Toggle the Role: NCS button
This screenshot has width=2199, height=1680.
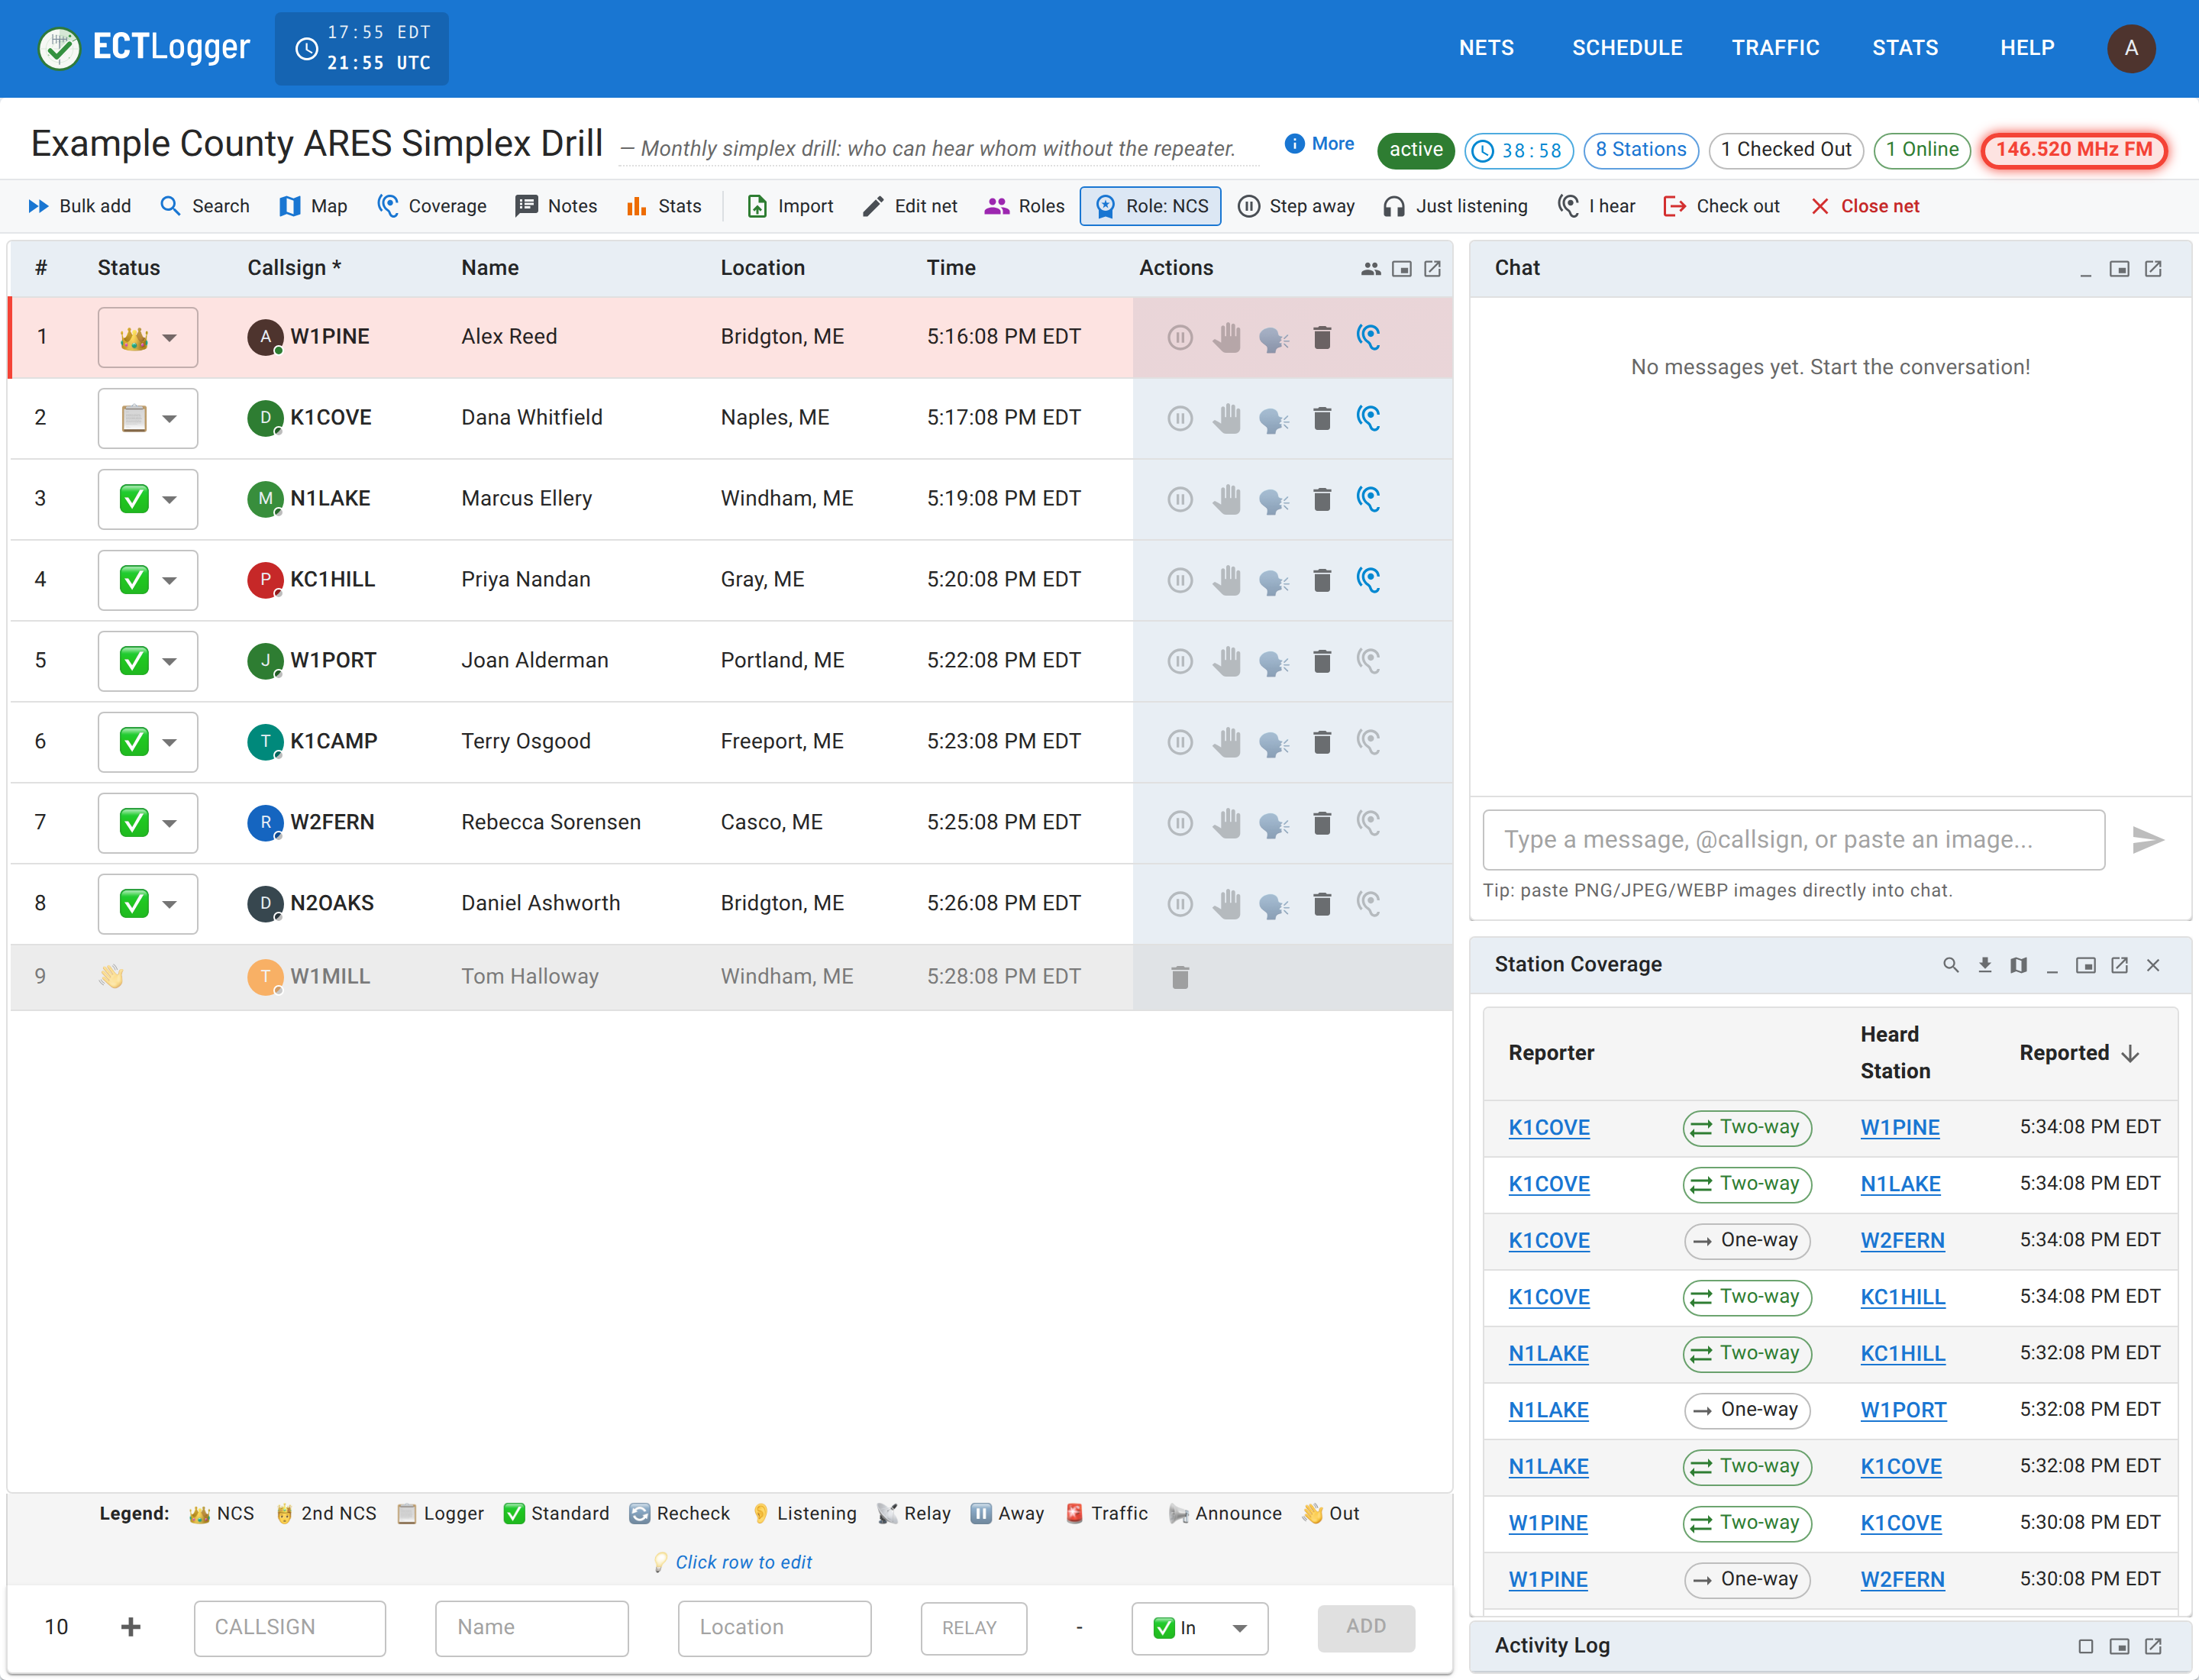coord(1150,206)
